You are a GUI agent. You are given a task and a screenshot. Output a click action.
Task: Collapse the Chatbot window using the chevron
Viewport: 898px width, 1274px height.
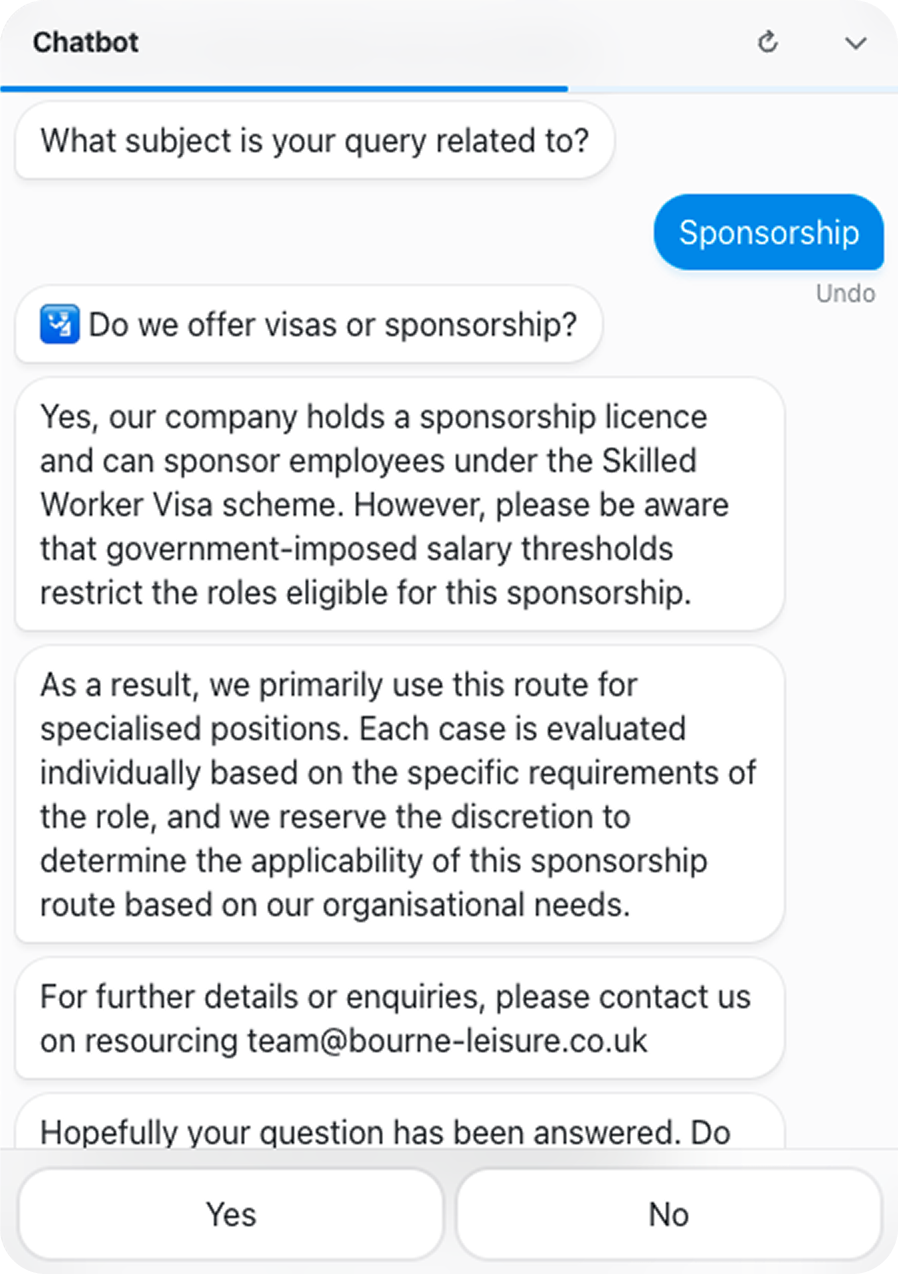pos(855,43)
